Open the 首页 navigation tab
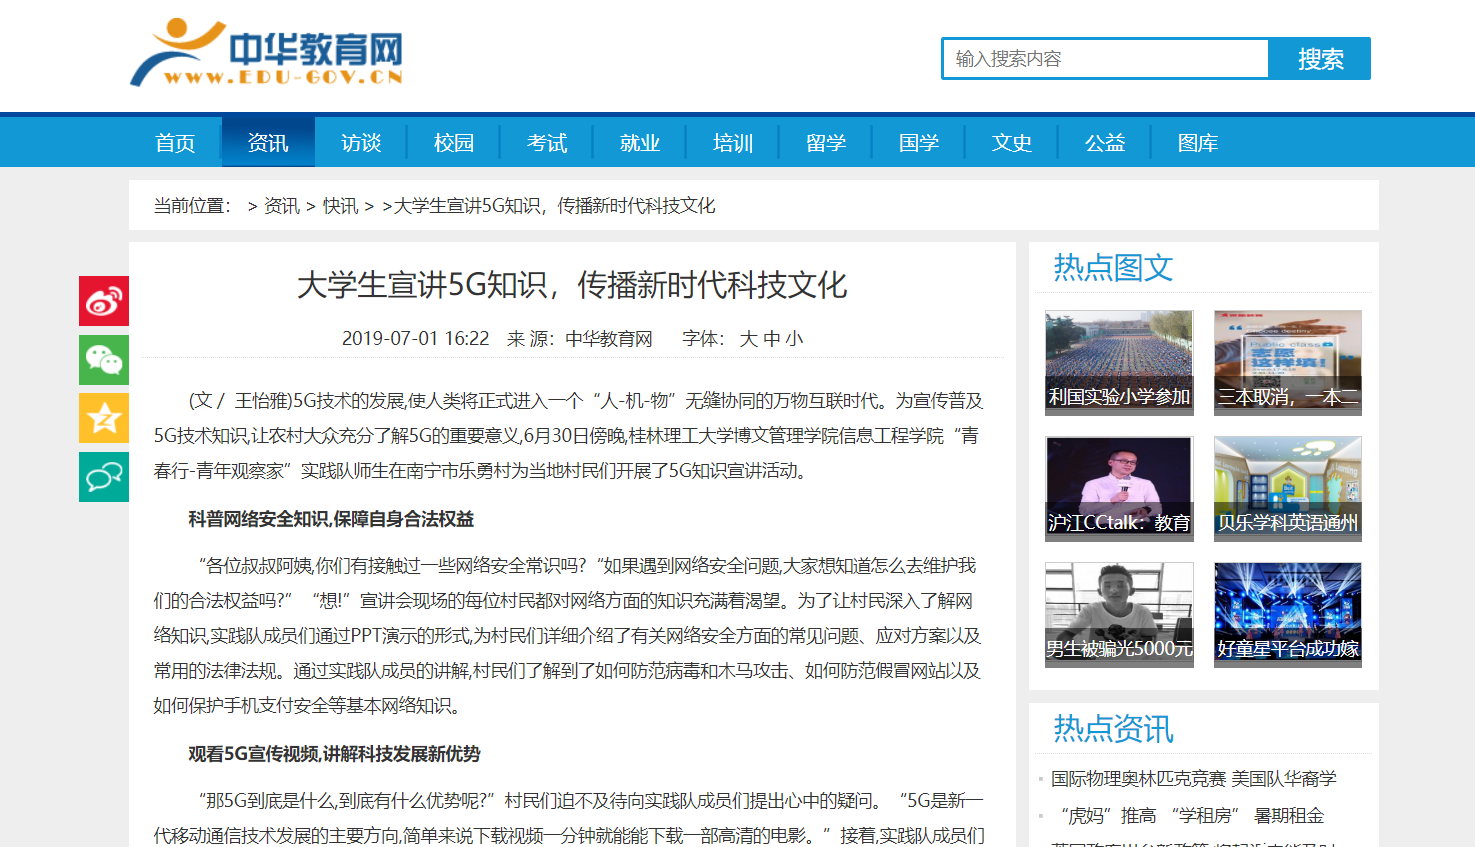The image size is (1475, 847). [x=175, y=143]
